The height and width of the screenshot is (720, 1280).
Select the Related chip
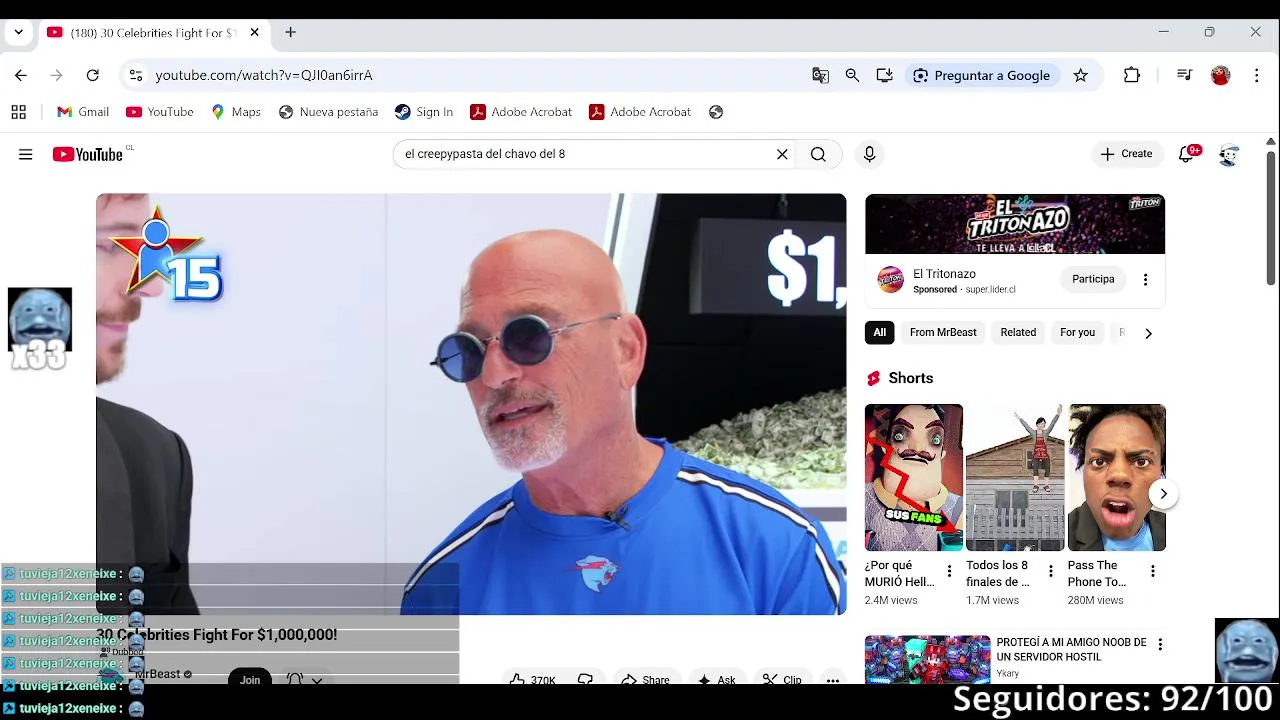[x=1018, y=332]
